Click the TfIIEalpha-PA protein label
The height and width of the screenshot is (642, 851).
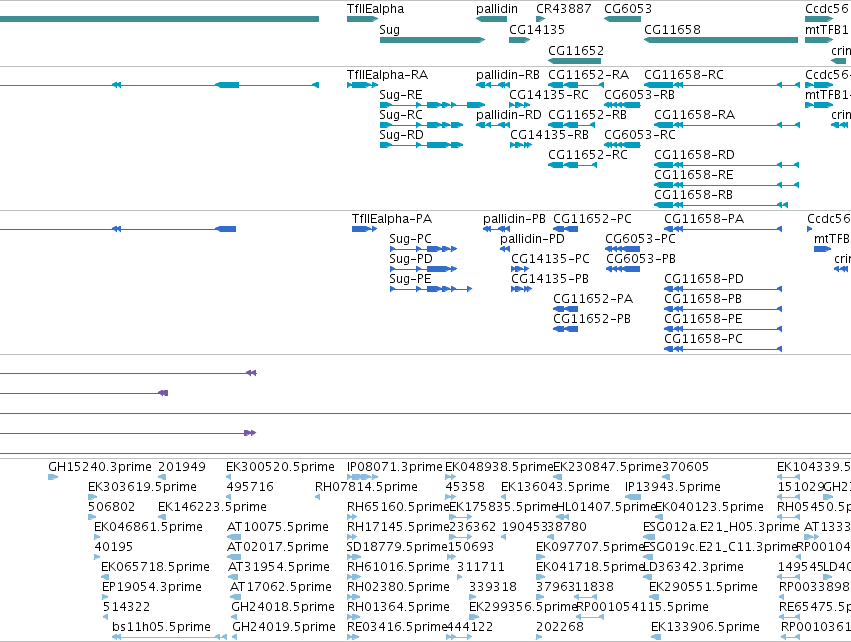pos(391,219)
